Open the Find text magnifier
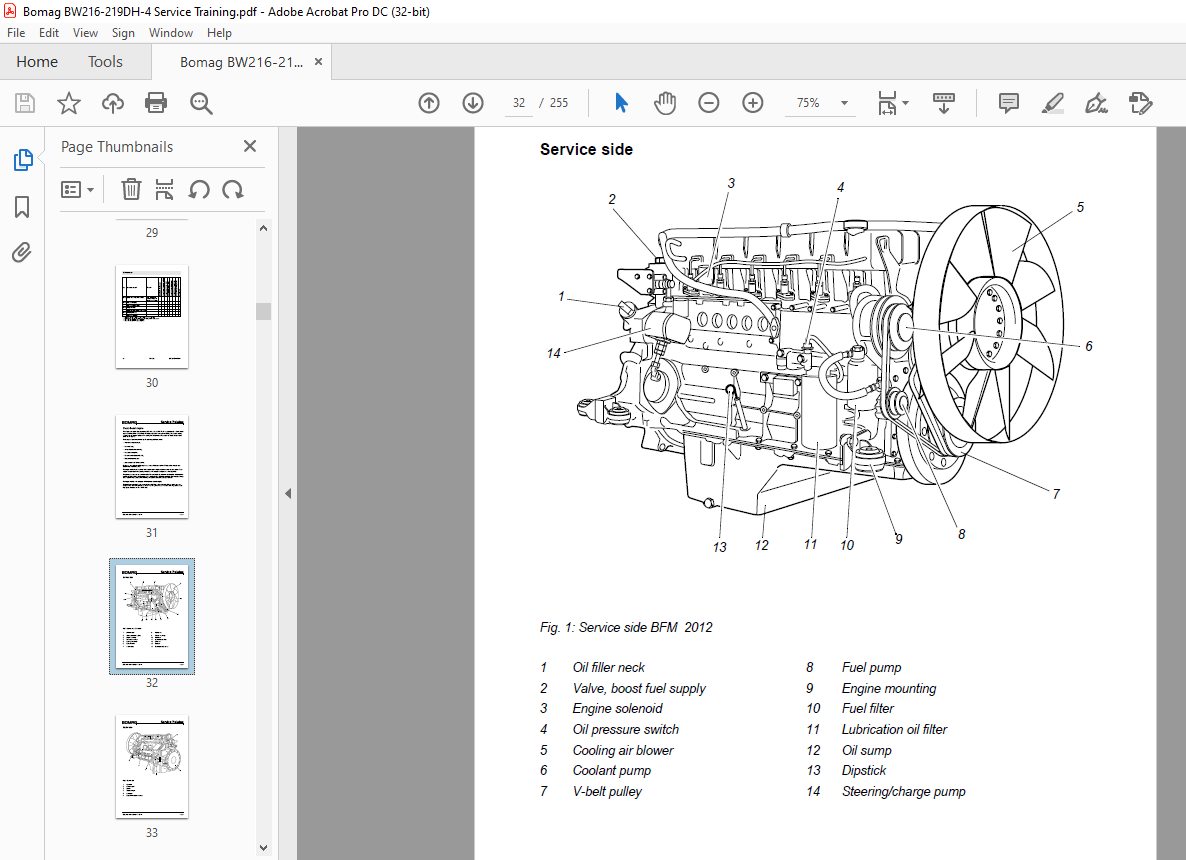The height and width of the screenshot is (860, 1186). pos(201,104)
